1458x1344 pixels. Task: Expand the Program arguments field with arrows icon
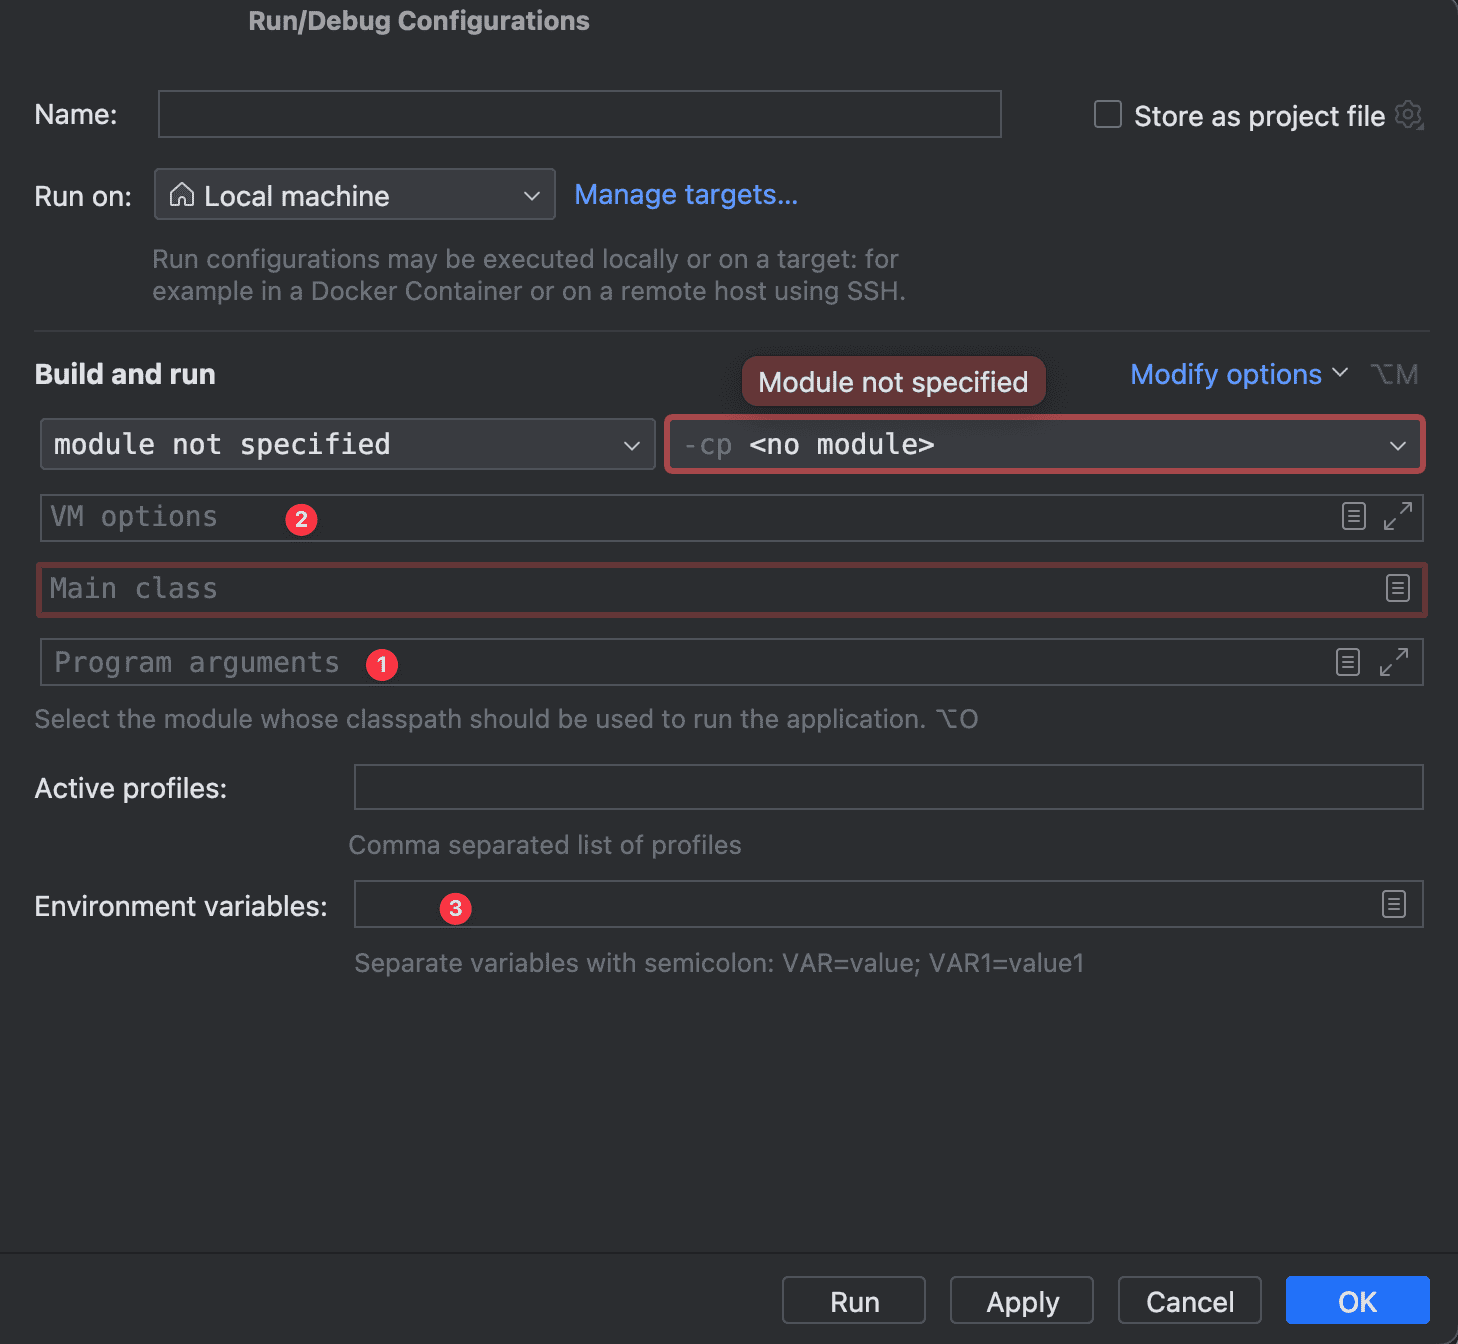click(1393, 662)
